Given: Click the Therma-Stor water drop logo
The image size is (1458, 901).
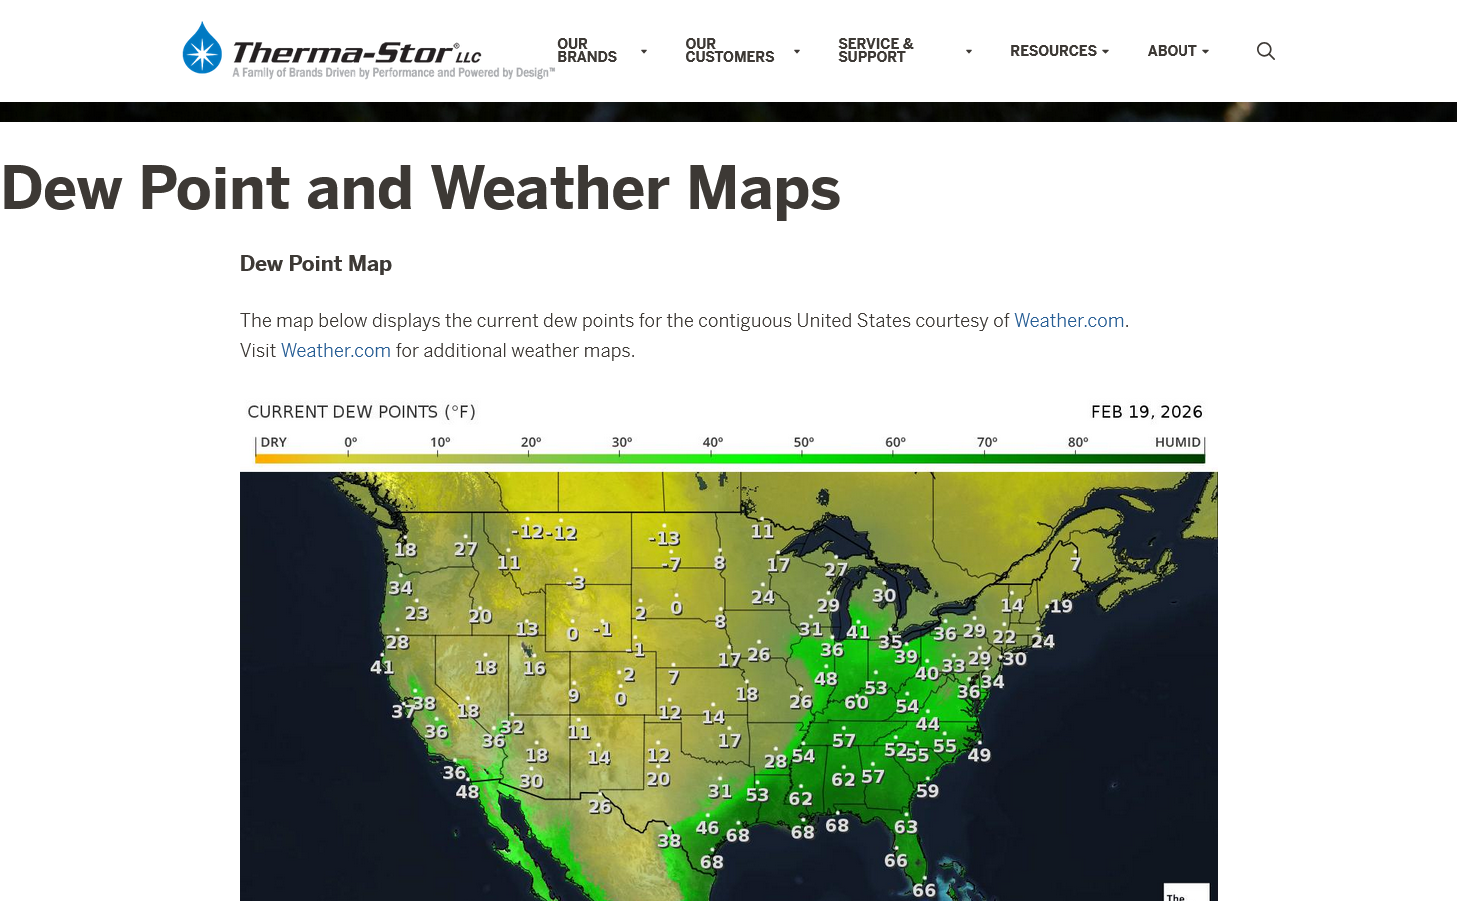Looking at the screenshot, I should click(202, 49).
